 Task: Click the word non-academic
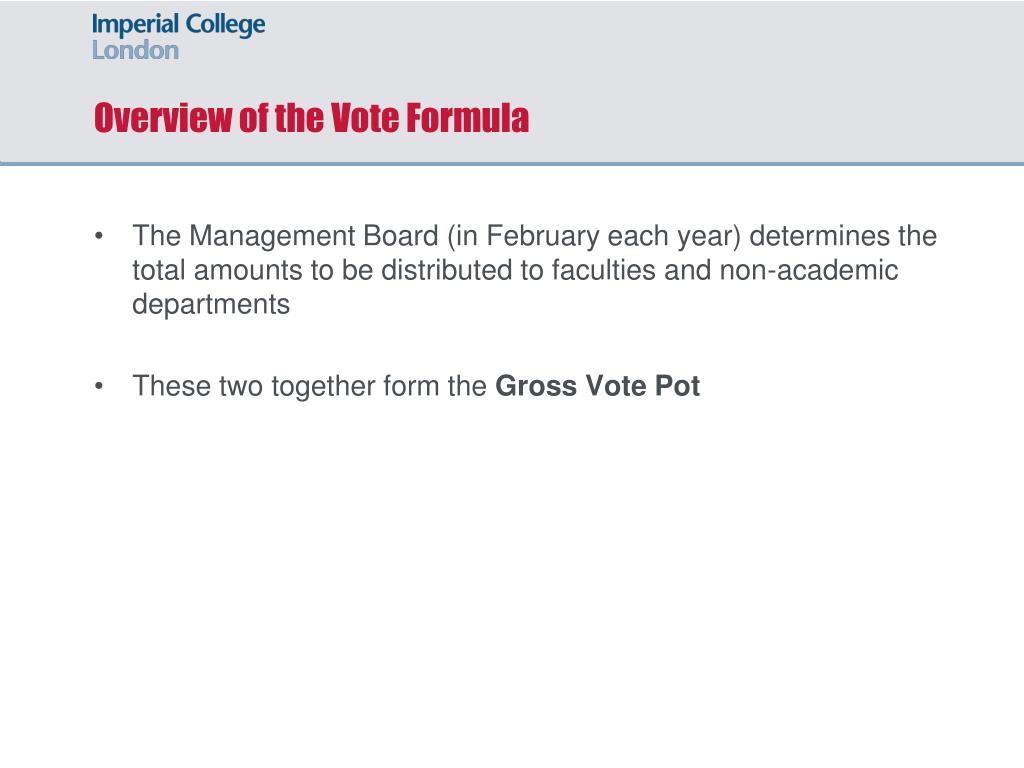(x=808, y=270)
